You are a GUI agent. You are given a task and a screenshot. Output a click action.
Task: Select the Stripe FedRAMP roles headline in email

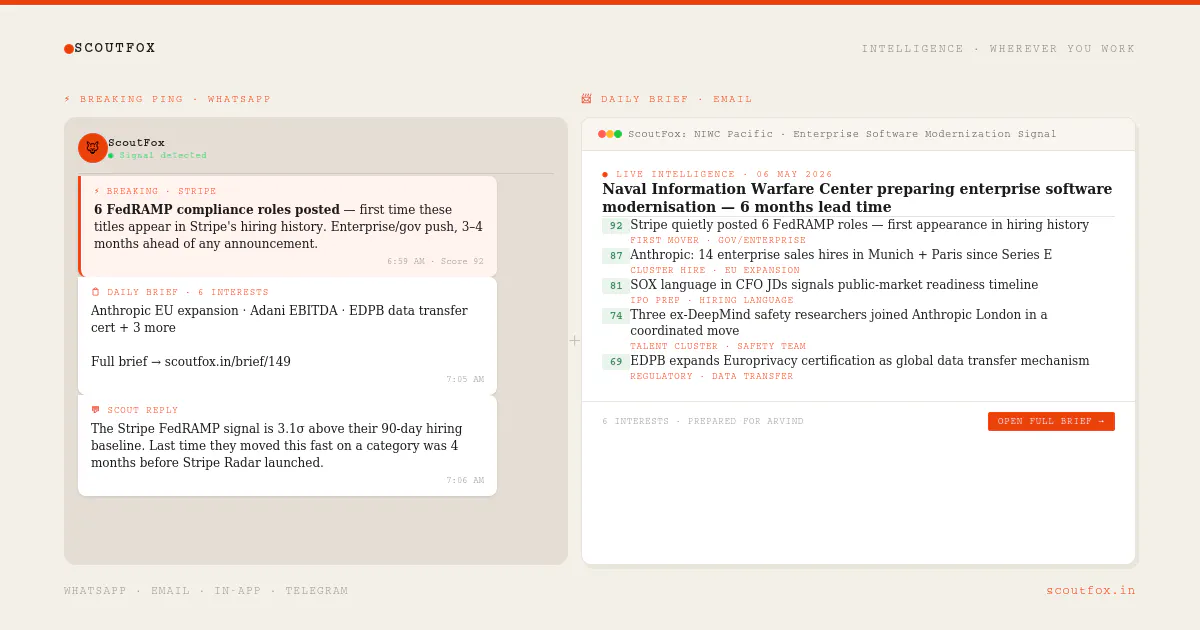859,225
